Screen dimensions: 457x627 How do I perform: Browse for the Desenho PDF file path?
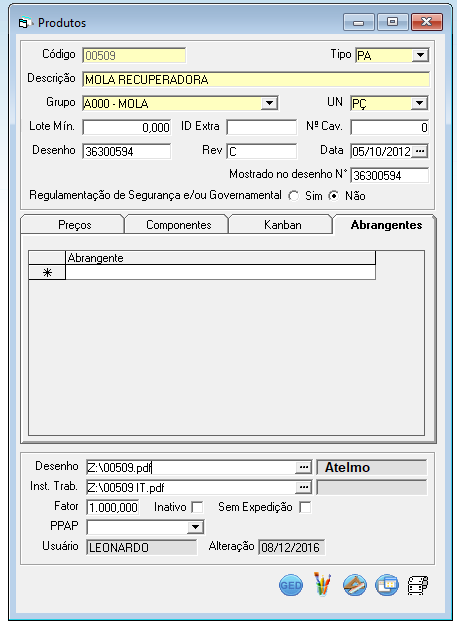303,467
